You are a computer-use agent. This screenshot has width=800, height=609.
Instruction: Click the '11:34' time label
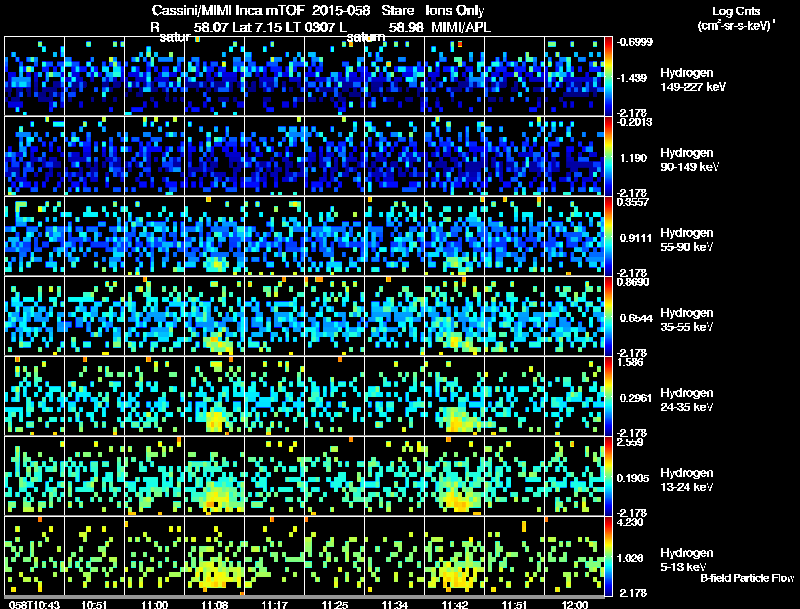coord(395,605)
